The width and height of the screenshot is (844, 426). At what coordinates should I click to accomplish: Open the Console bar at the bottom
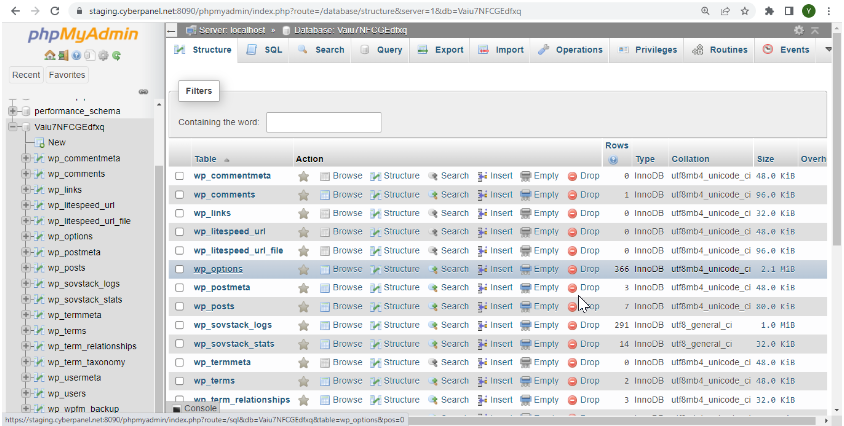(195, 408)
